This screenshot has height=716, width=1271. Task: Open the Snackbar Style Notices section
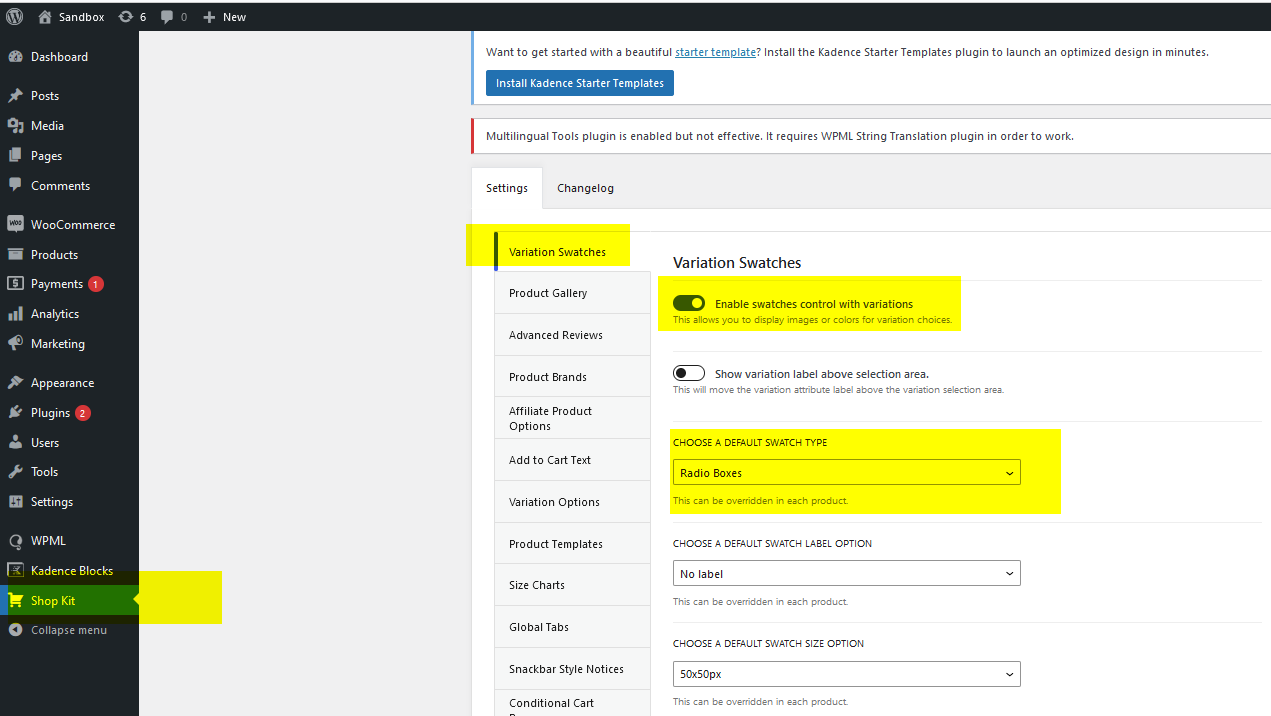point(572,669)
